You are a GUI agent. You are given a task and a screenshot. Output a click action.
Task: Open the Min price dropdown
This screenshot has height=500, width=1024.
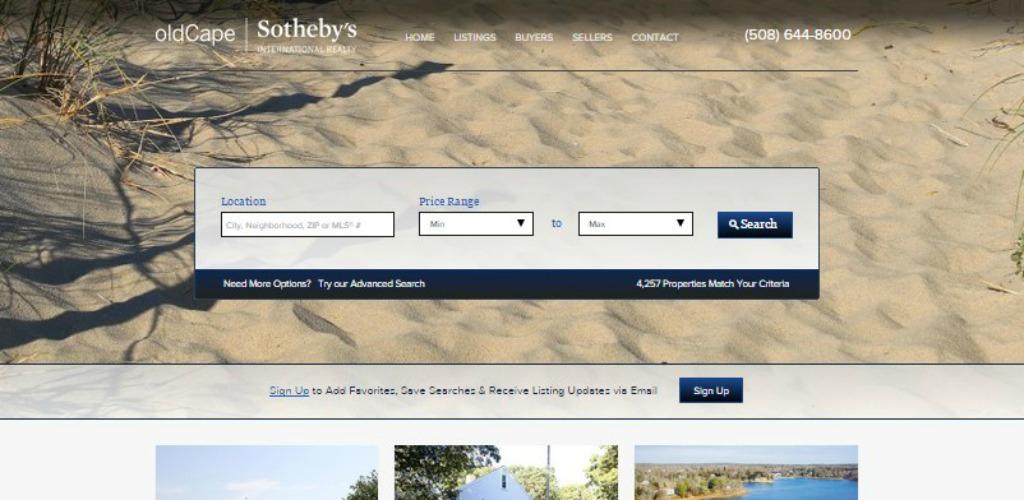pos(476,224)
